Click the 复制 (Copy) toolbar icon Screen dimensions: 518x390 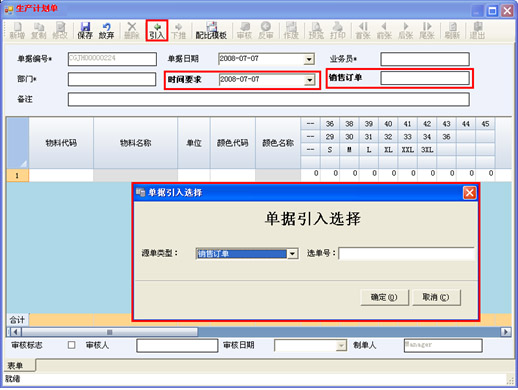tap(39, 31)
